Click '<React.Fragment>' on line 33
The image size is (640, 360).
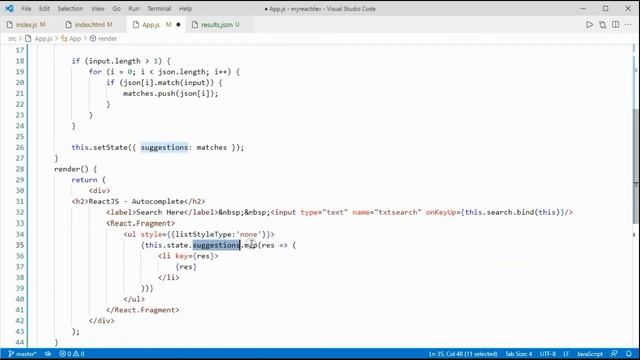click(x=140, y=223)
